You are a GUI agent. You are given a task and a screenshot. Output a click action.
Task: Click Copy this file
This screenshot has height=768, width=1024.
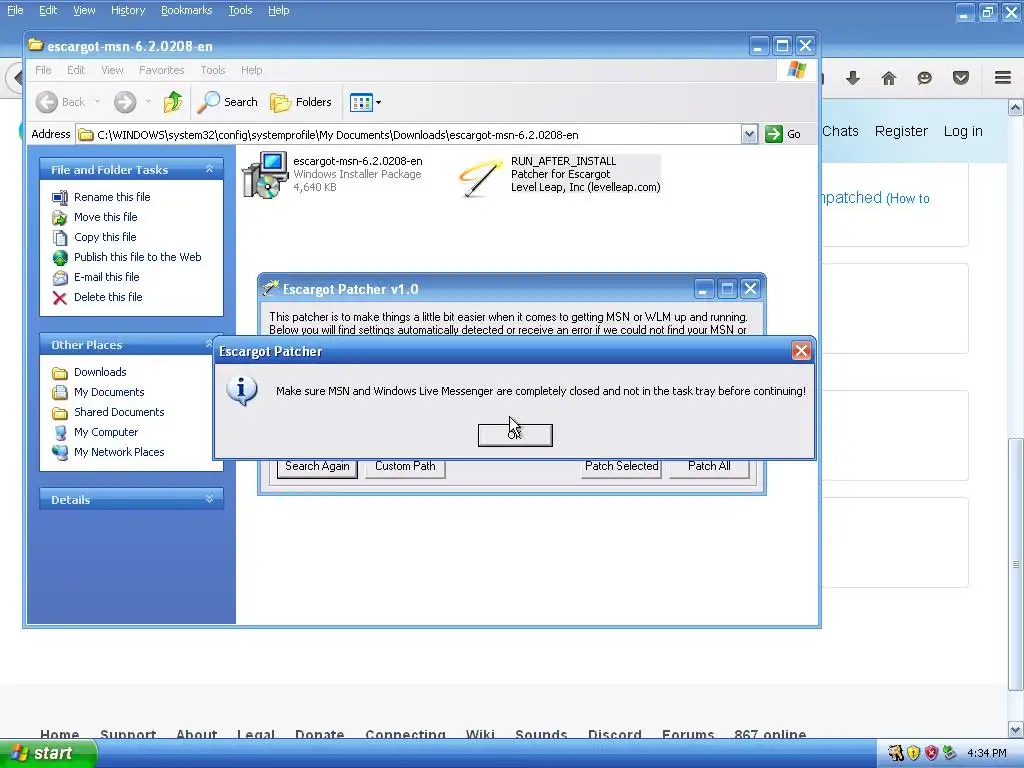pyautogui.click(x=105, y=237)
